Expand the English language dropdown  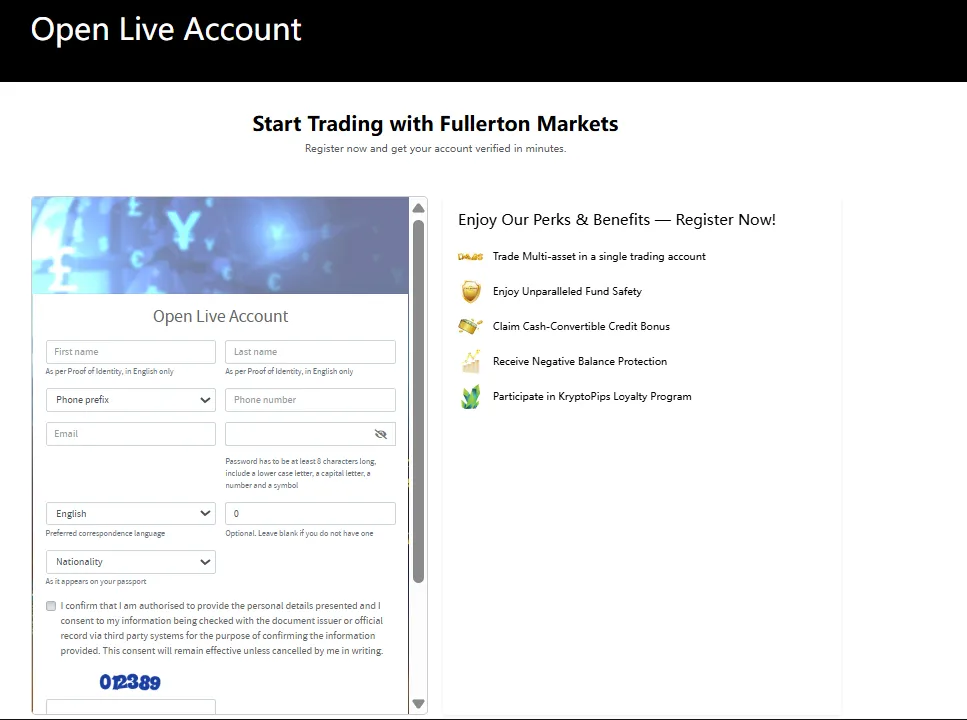tap(131, 514)
